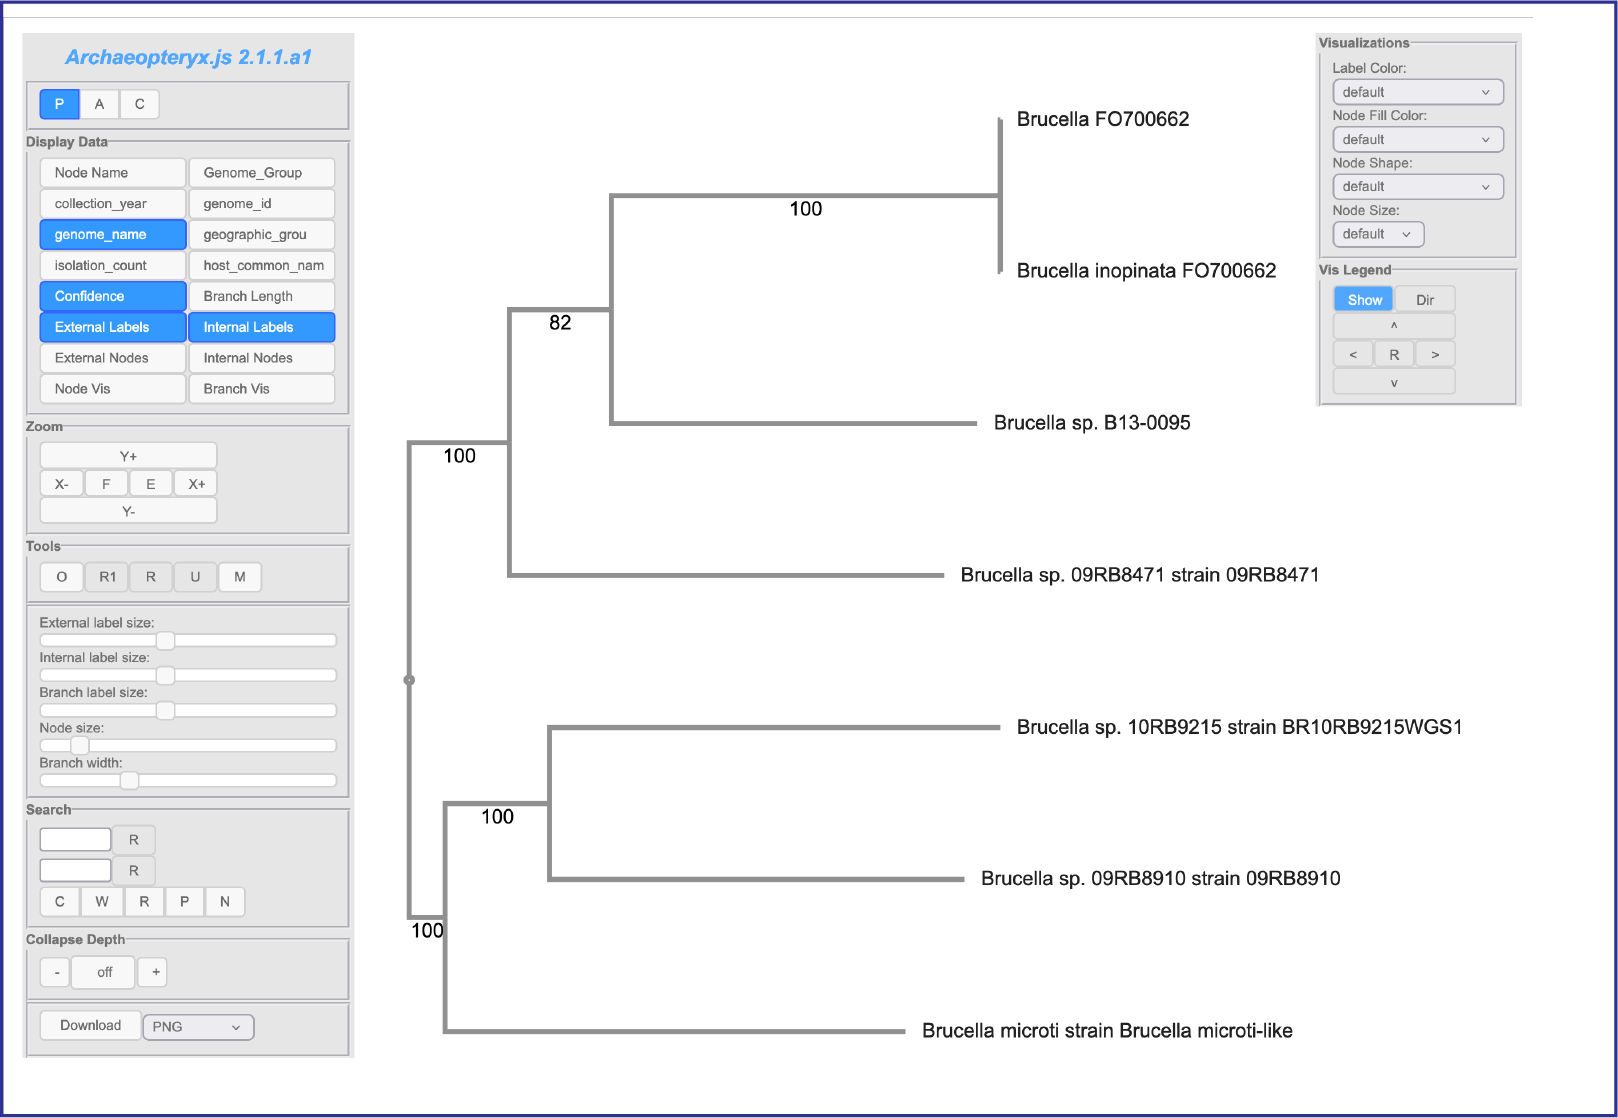Expand the Node Shape dropdown

pyautogui.click(x=1417, y=187)
